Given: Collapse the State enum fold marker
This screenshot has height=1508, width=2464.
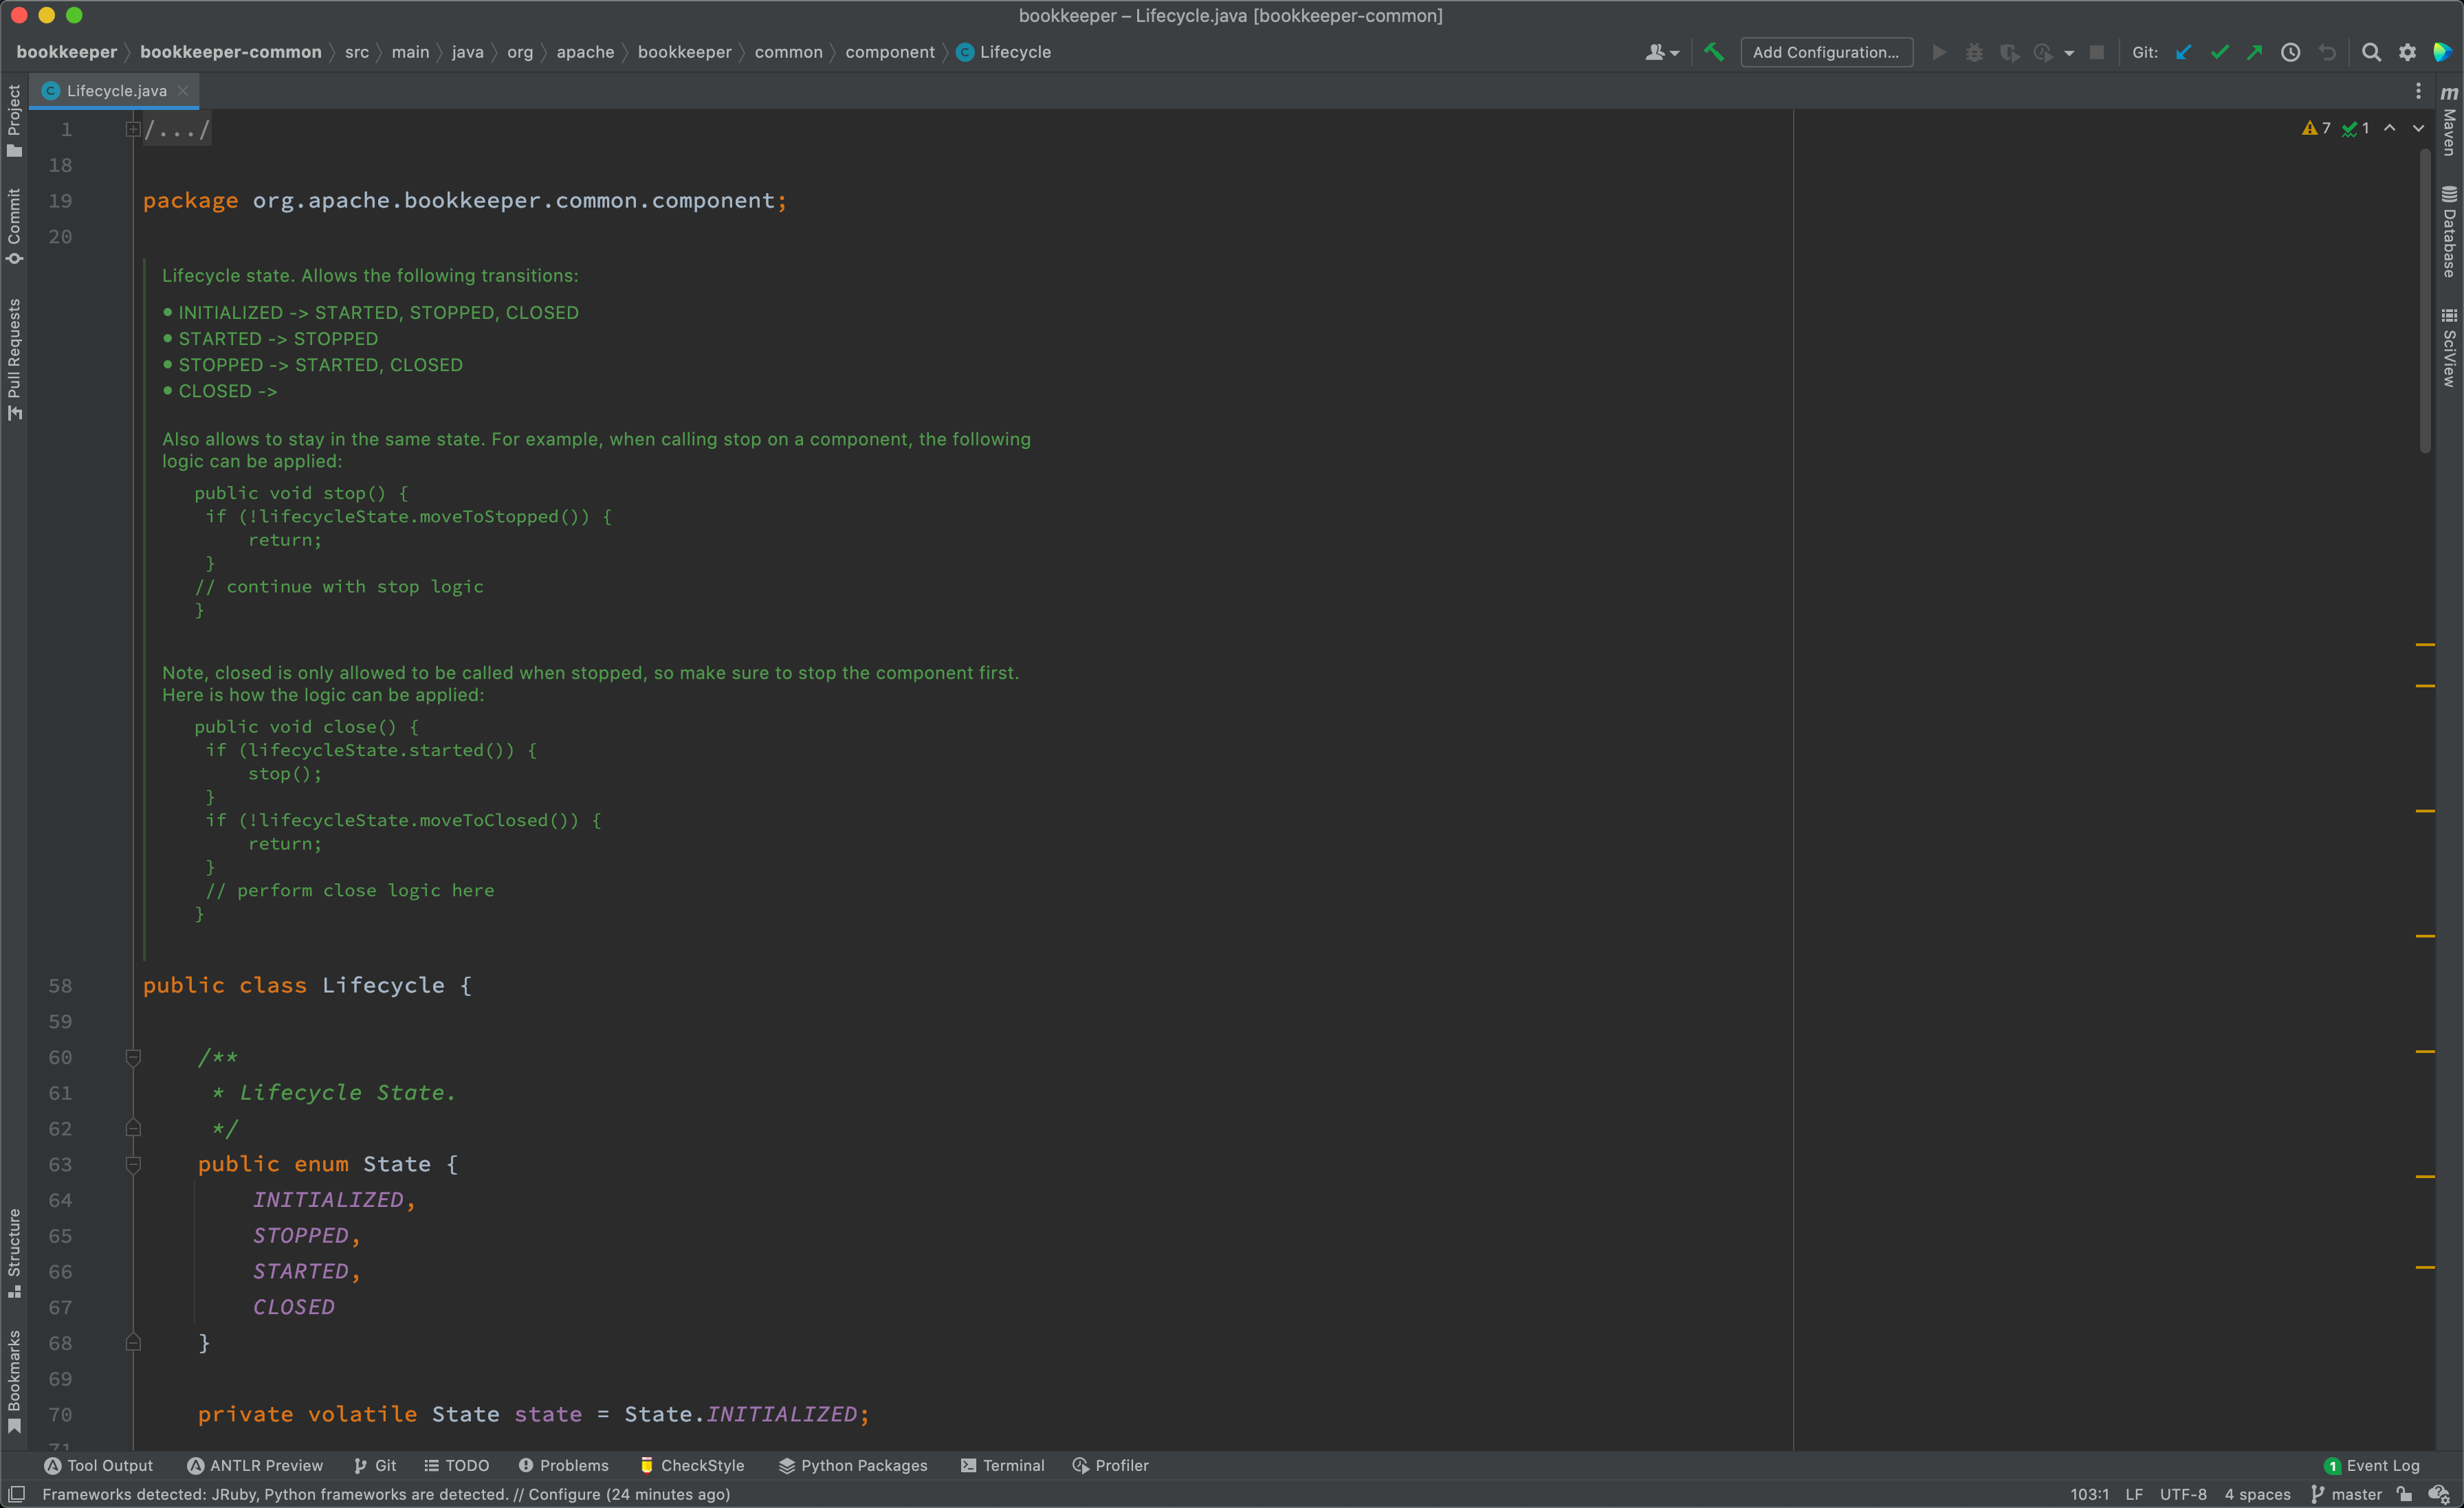Looking at the screenshot, I should tap(133, 1164).
